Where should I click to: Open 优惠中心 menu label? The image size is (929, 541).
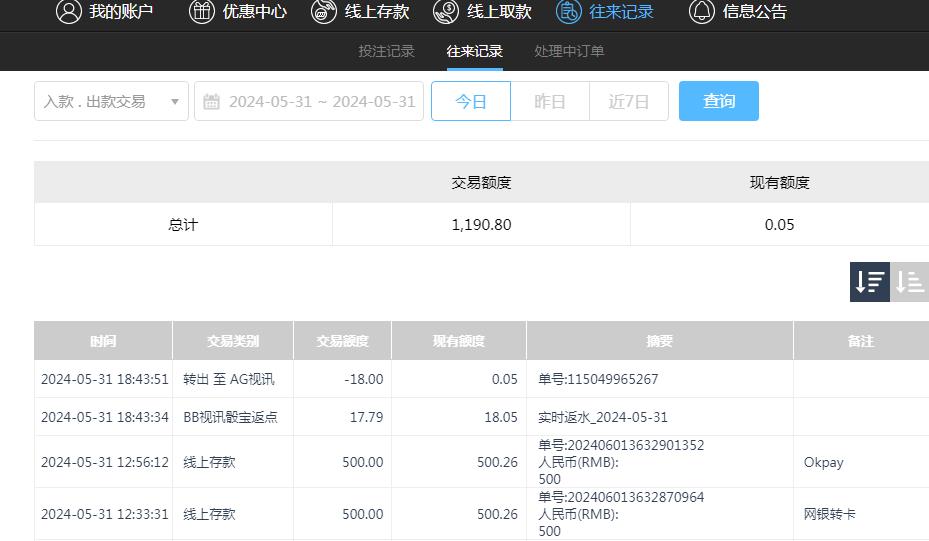tap(255, 11)
